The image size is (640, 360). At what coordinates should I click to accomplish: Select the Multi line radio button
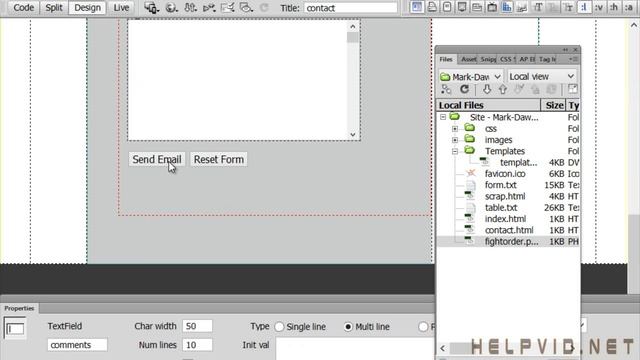[x=348, y=327]
